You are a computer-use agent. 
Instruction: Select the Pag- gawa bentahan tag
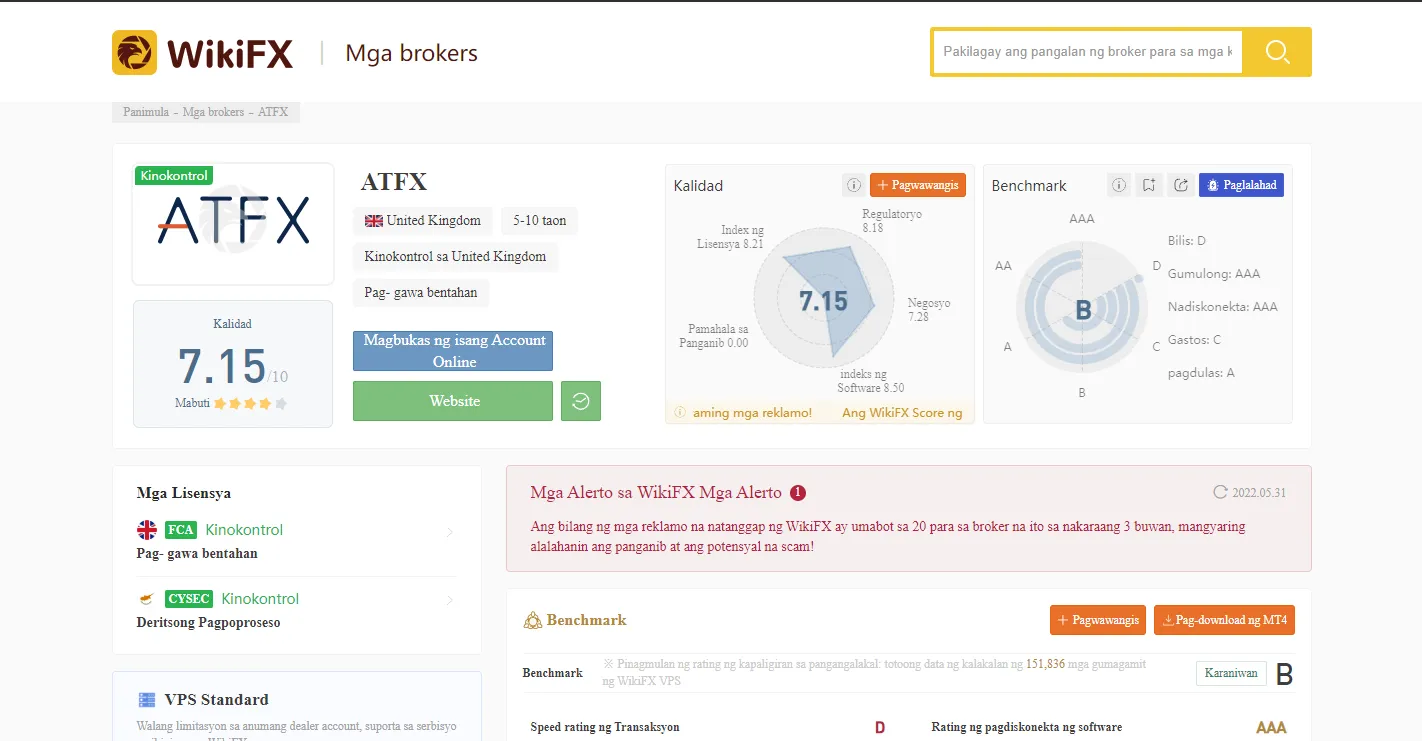421,293
